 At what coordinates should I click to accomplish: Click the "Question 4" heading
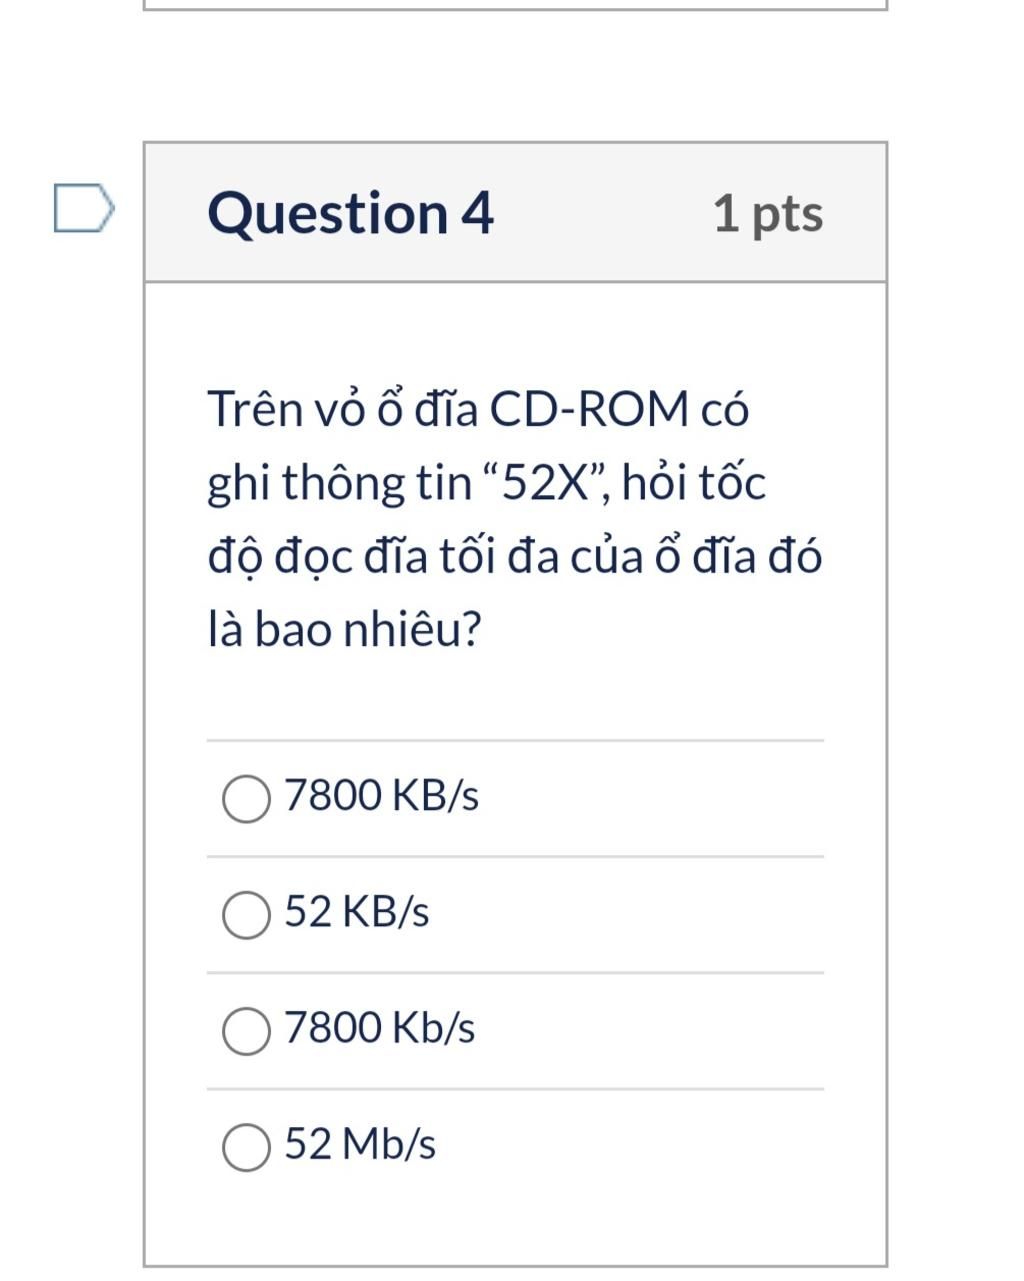(350, 213)
